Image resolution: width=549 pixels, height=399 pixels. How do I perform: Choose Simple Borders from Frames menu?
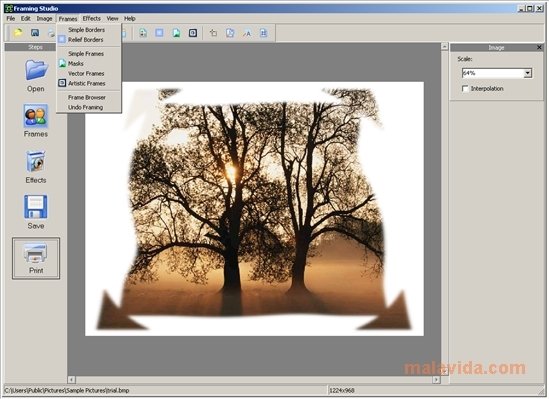coord(89,30)
